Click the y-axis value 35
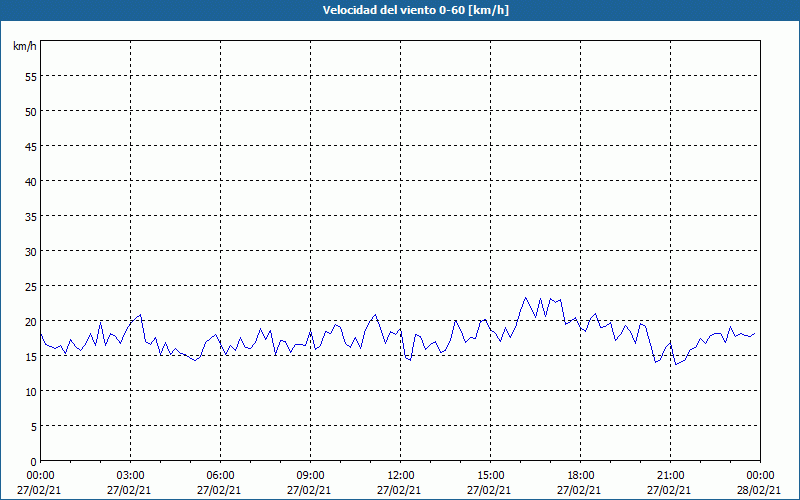The image size is (800, 500). tap(31, 216)
